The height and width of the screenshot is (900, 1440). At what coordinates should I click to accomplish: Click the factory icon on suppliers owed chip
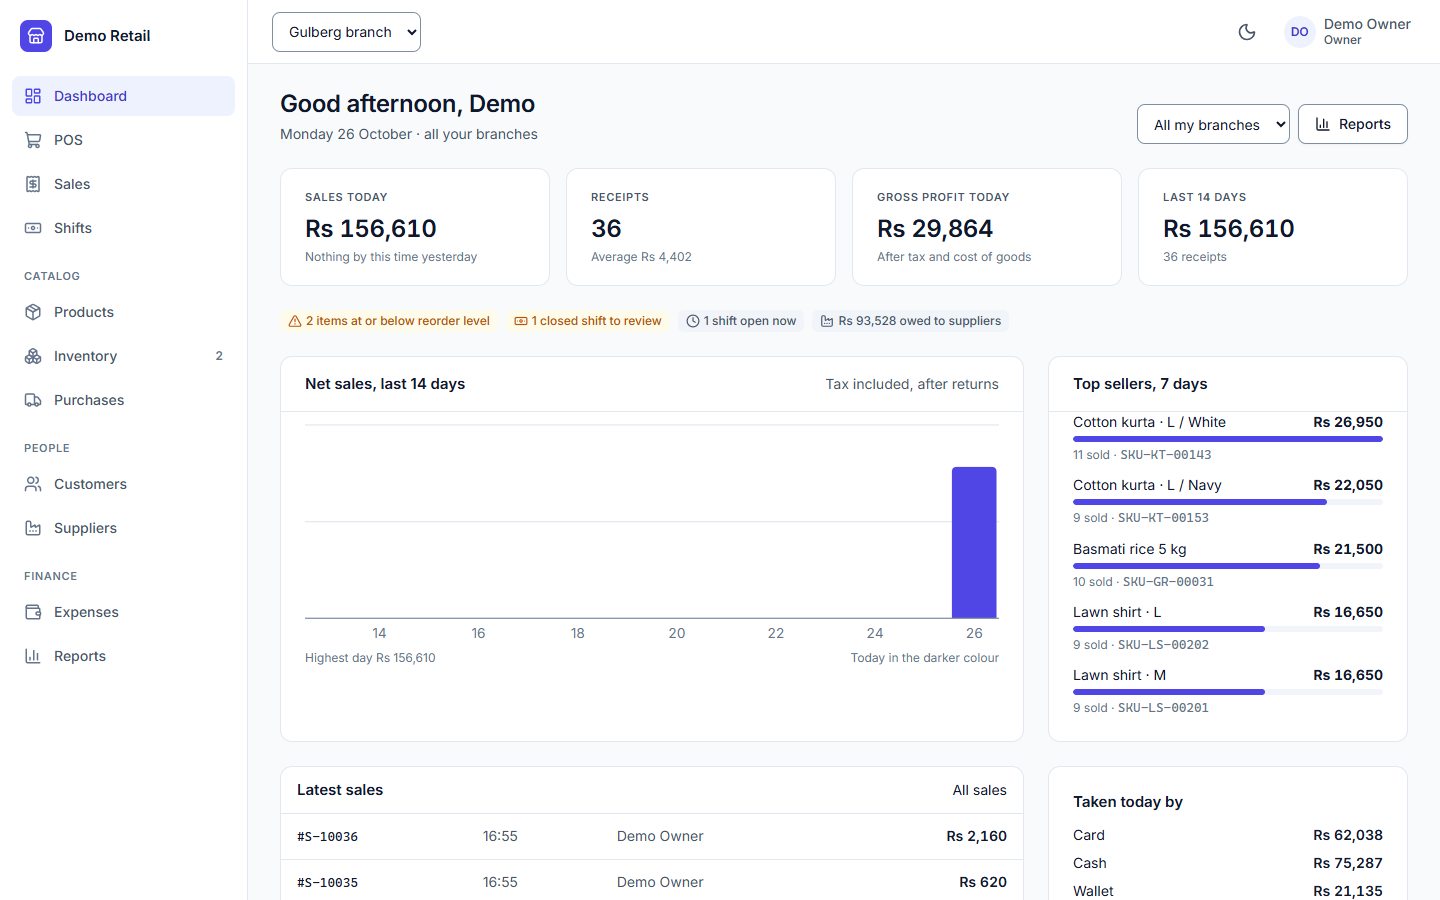(x=827, y=321)
